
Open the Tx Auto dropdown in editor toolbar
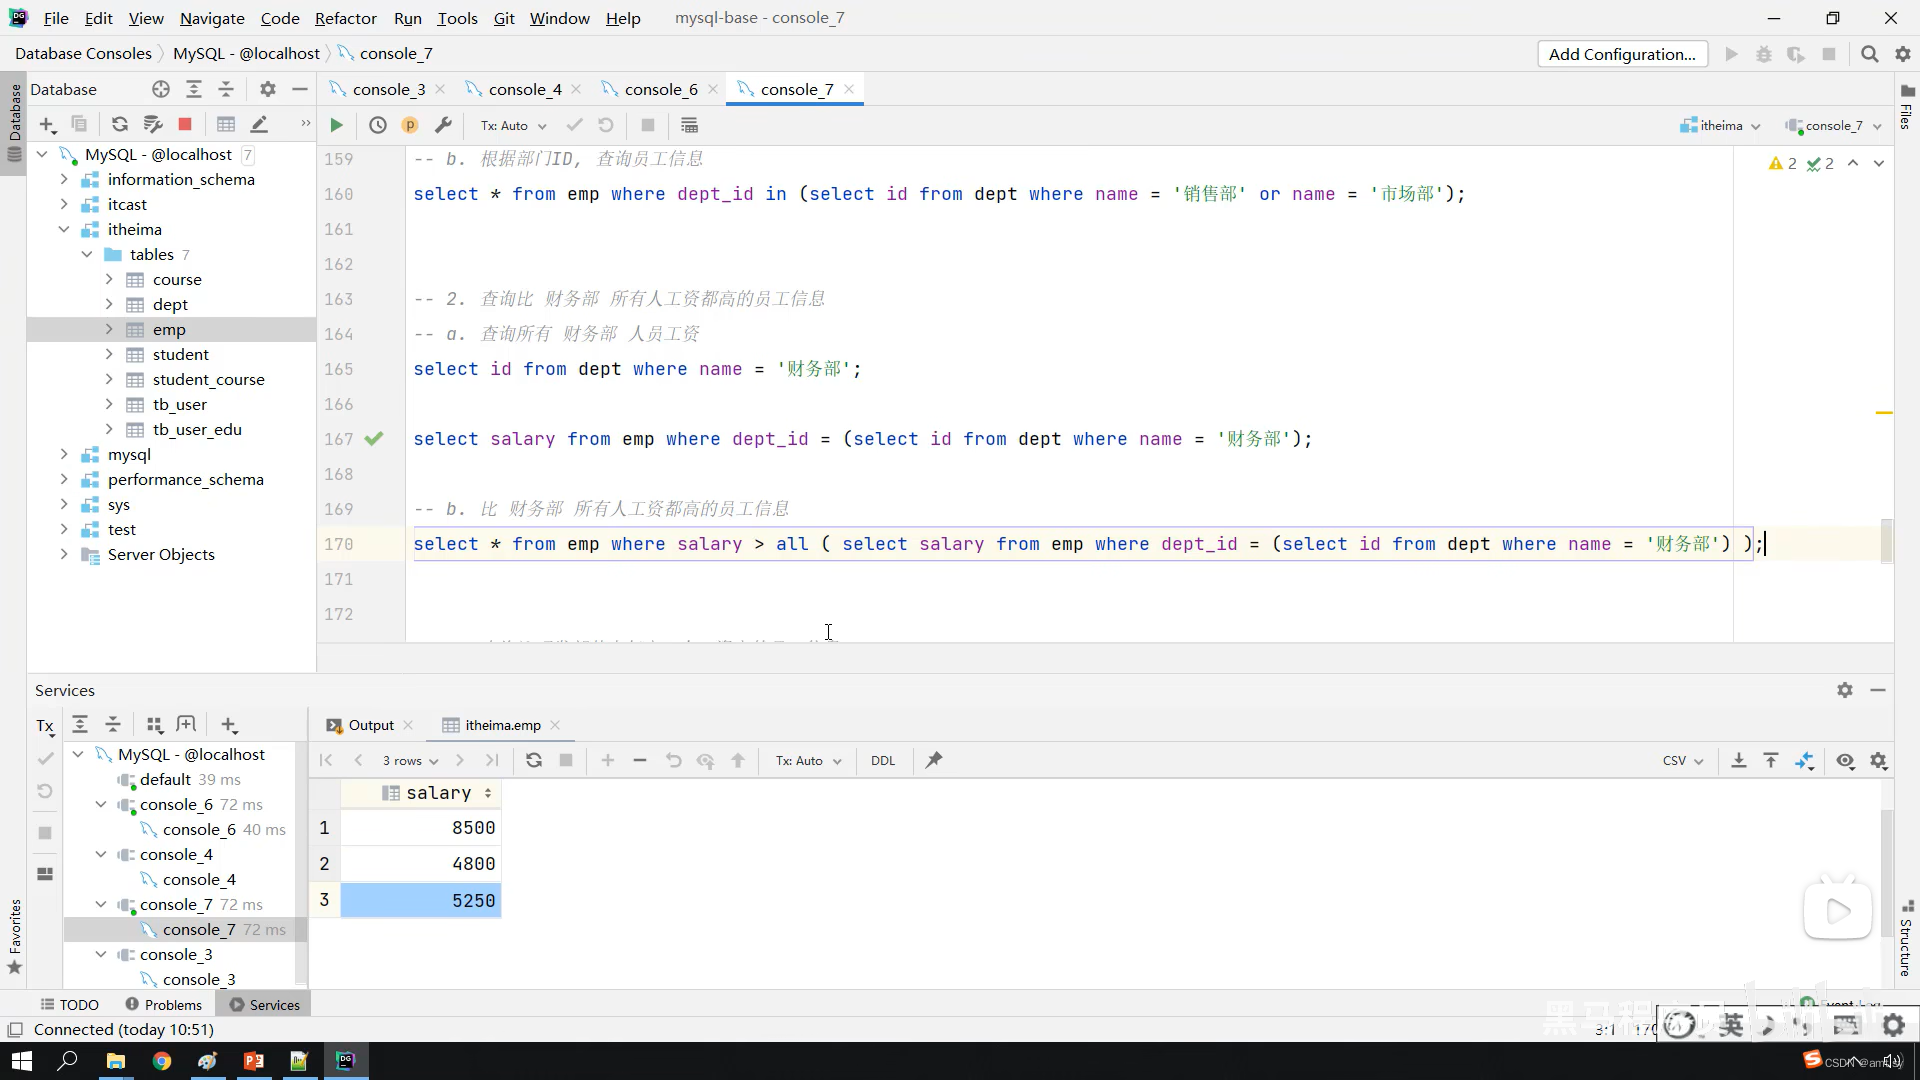(x=513, y=125)
